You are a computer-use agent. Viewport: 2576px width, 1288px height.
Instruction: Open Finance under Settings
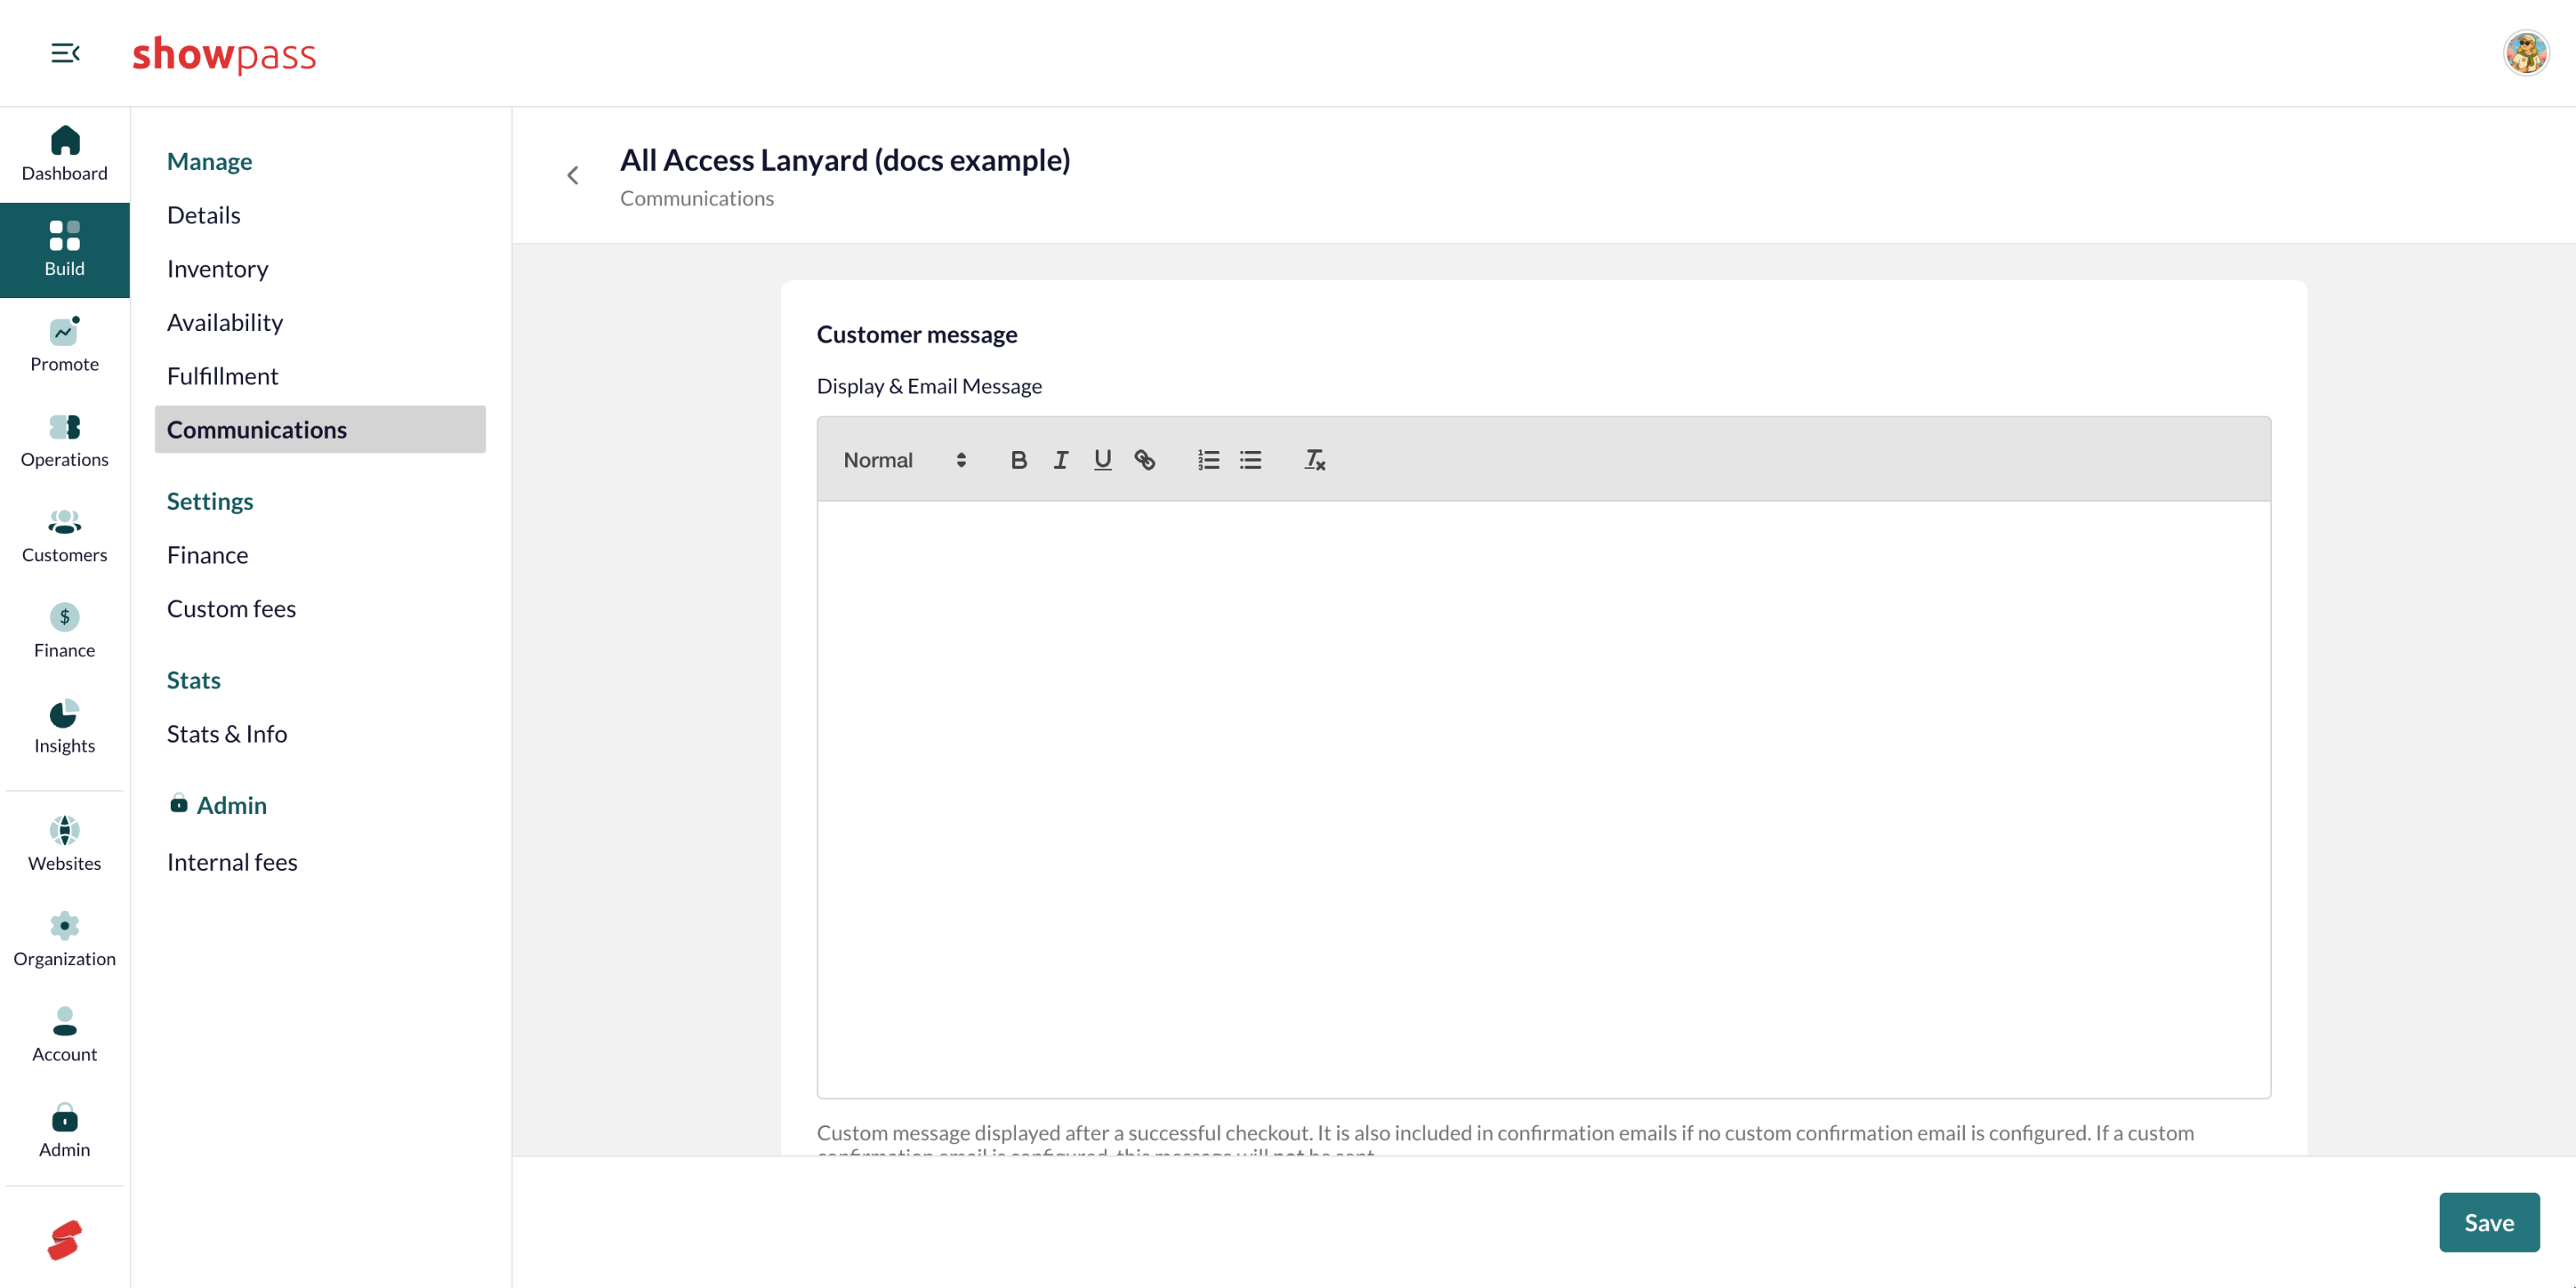point(320,555)
